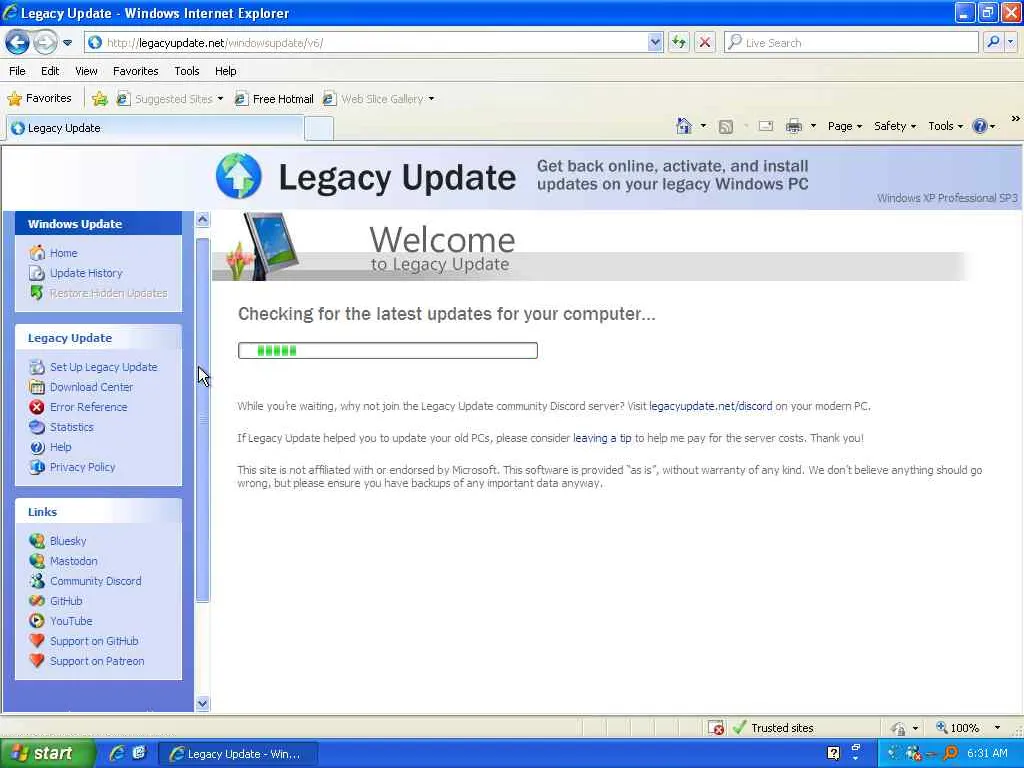Click sidebar scrollbar down arrow

point(202,703)
